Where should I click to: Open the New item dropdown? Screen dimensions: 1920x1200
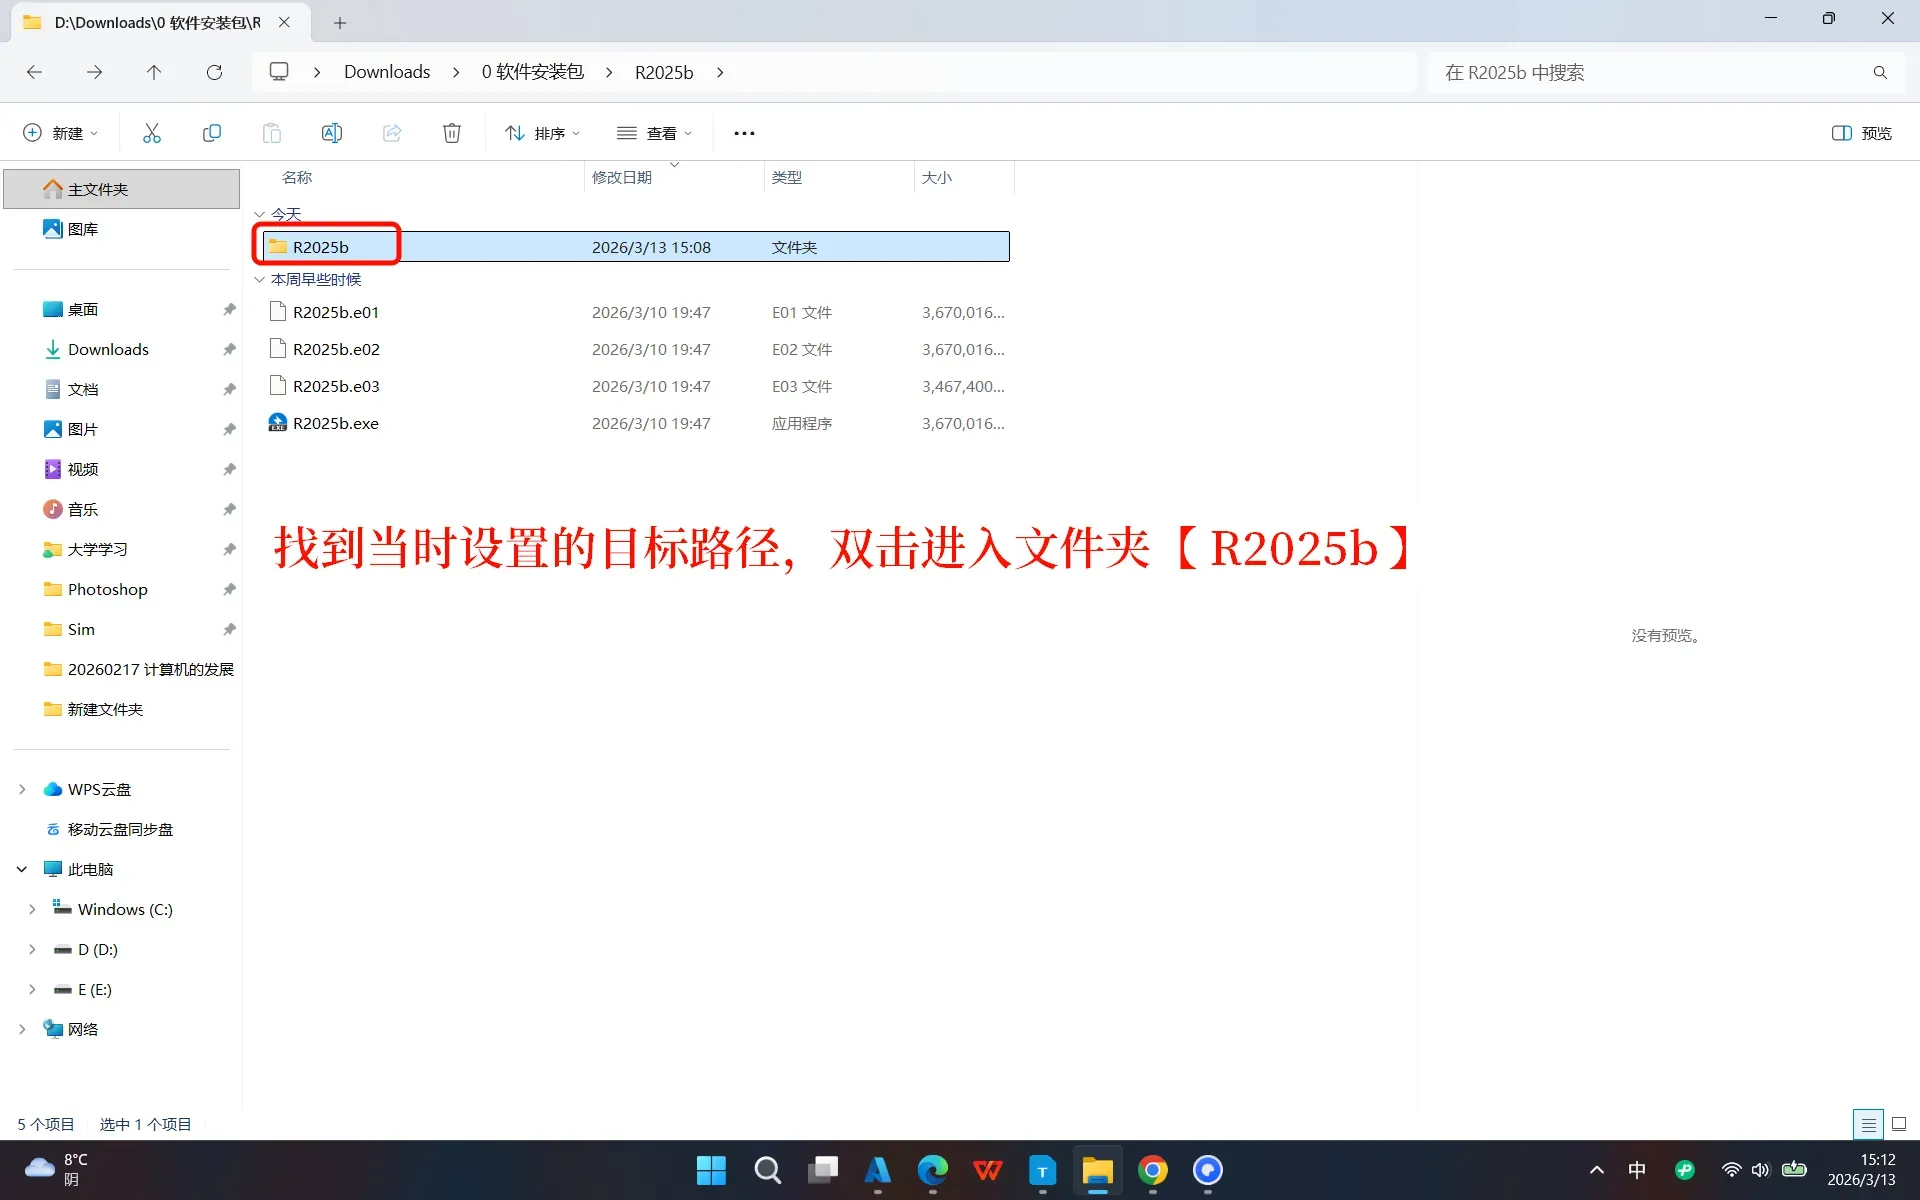coord(60,133)
